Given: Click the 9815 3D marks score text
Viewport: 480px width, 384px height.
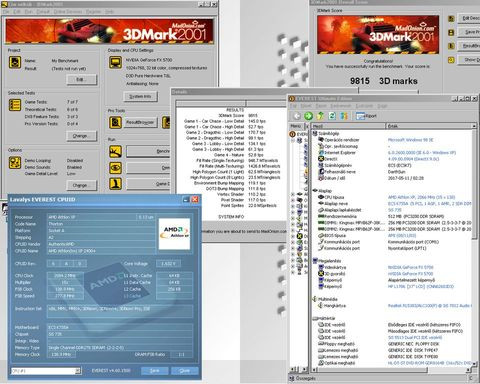Looking at the screenshot, I should [x=384, y=81].
